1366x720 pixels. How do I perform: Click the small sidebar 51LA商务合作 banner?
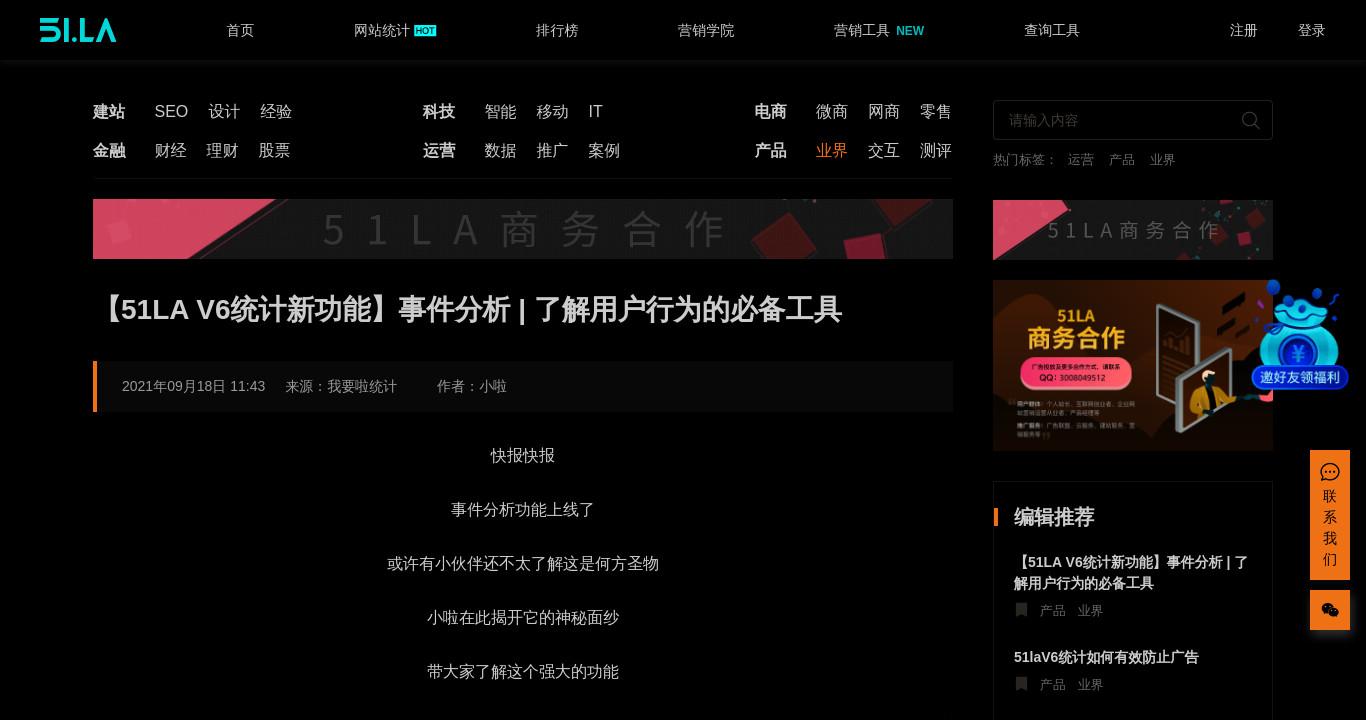(x=1133, y=230)
